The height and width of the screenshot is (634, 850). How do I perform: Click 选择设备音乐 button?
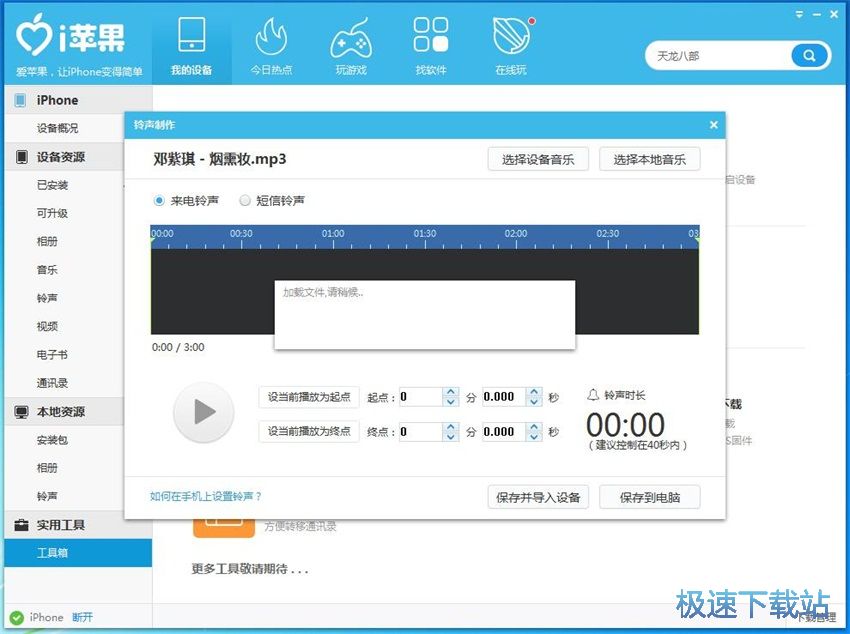538,159
